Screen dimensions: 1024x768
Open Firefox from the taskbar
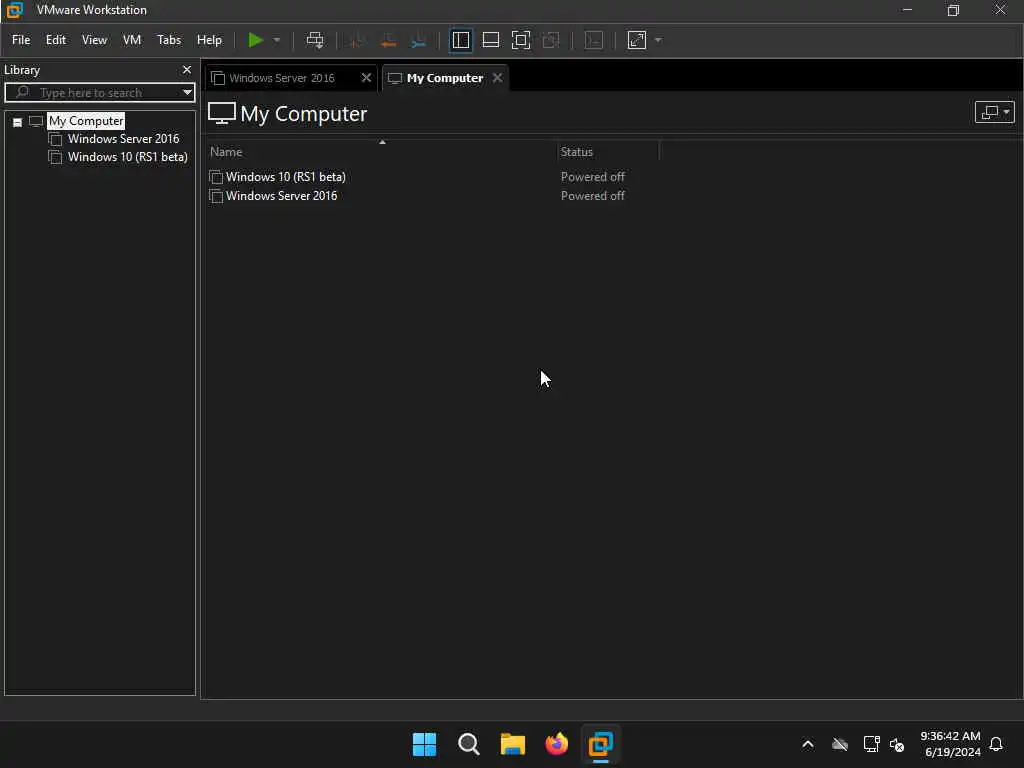point(556,744)
